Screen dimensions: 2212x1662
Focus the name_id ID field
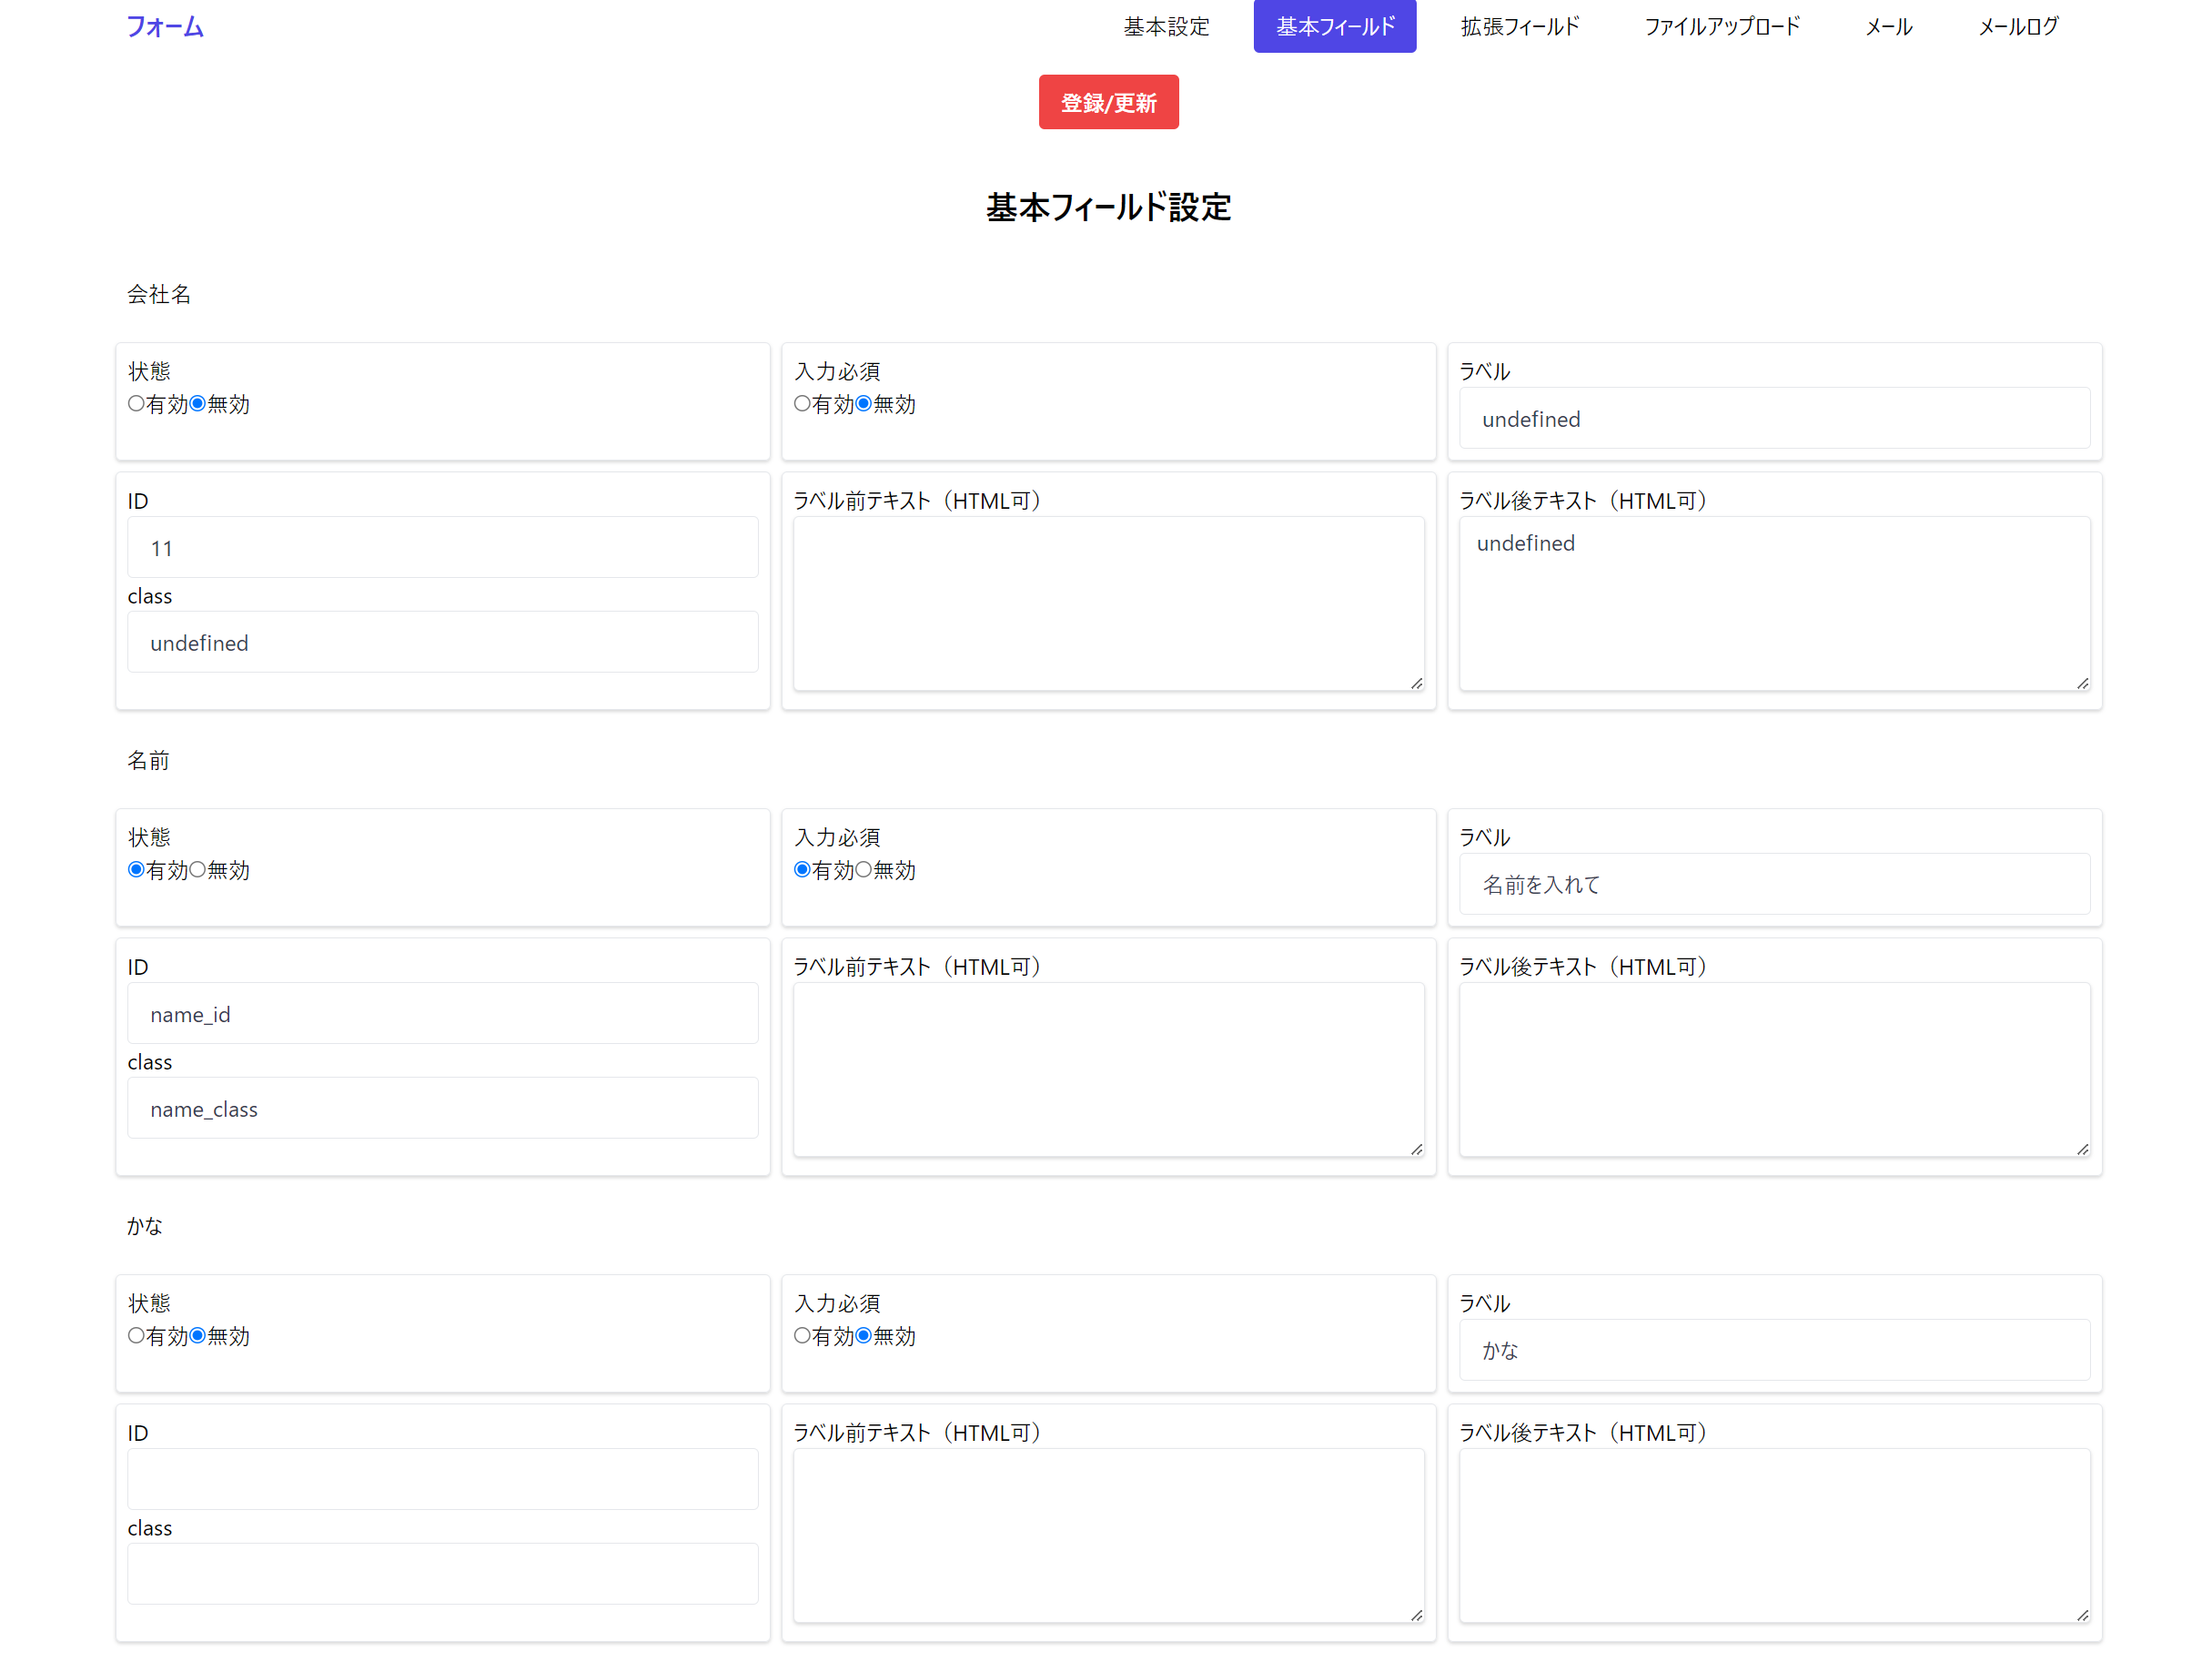pyautogui.click(x=442, y=1013)
